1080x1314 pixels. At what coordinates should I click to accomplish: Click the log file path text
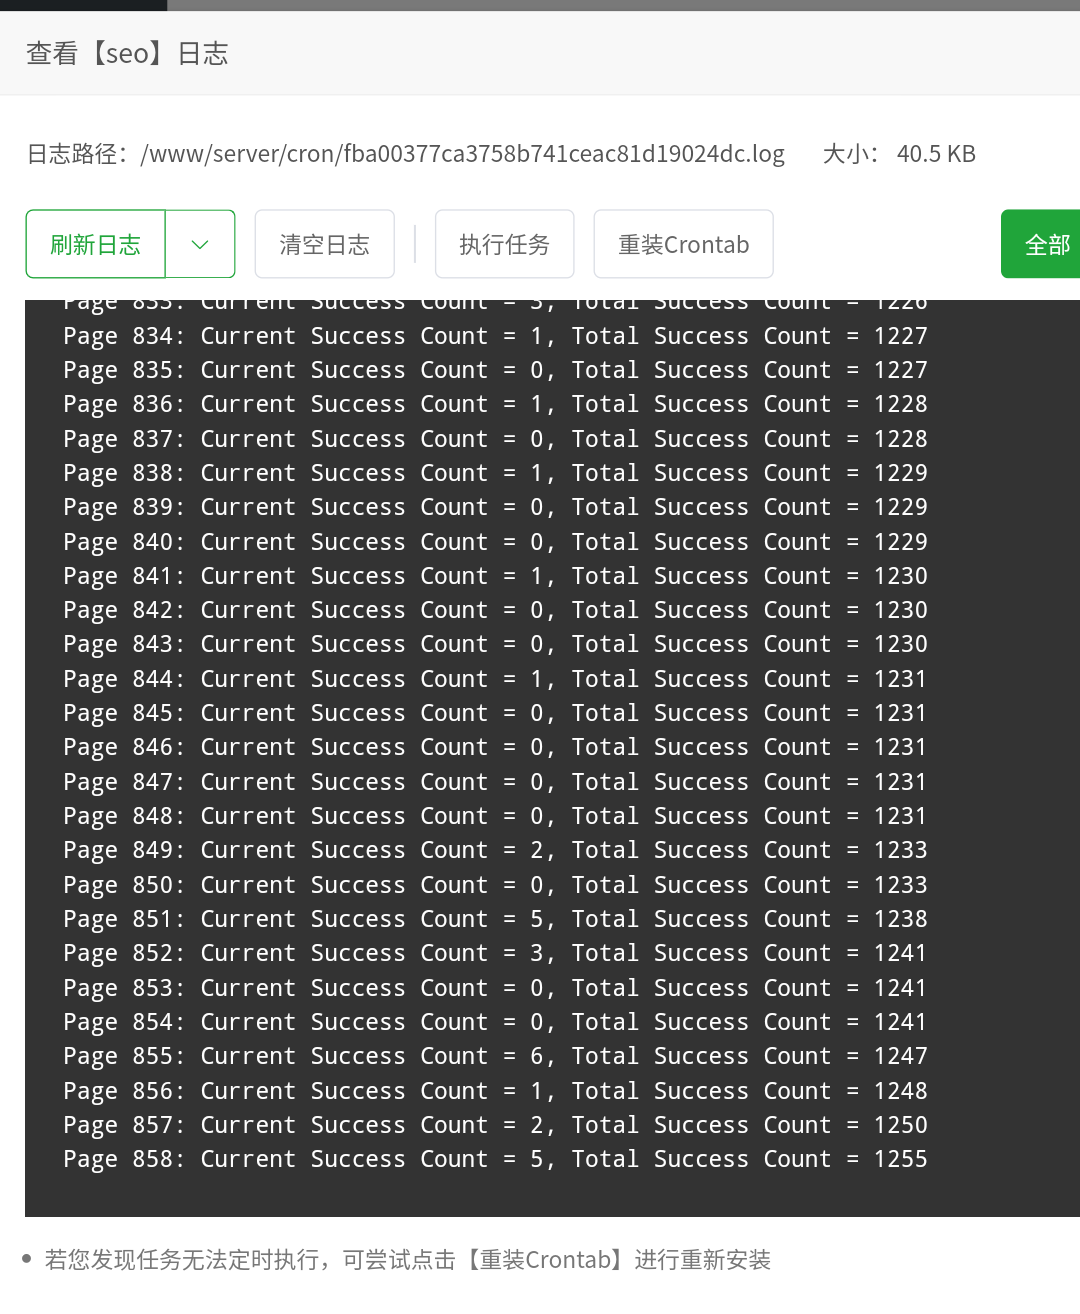[x=462, y=154]
